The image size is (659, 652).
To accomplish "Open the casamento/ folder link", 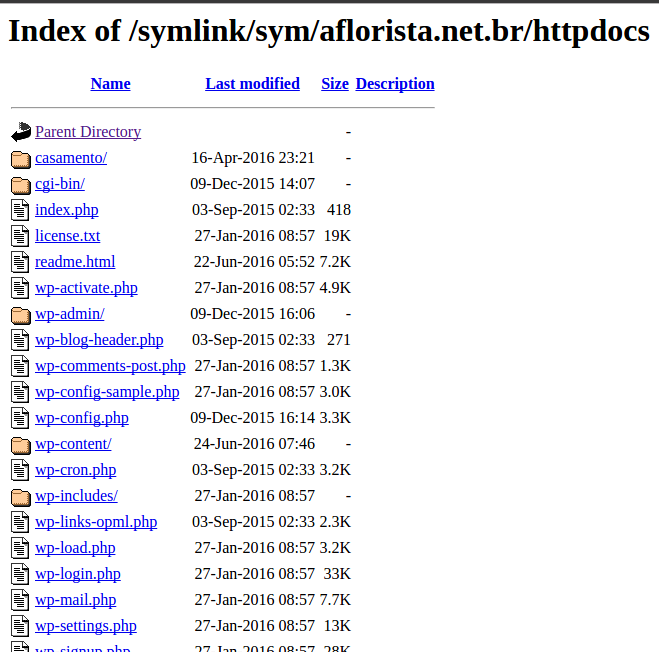I will (71, 158).
